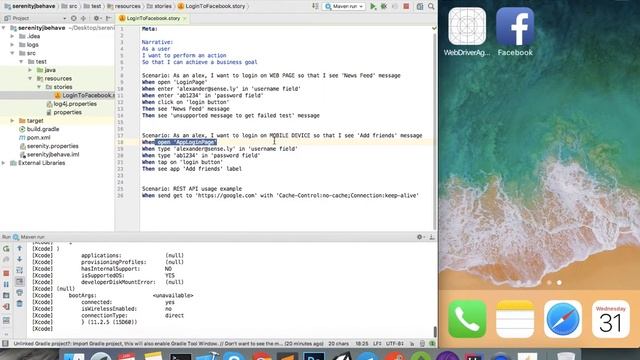Collapse the resources folder
The width and height of the screenshot is (640, 360).
(x=30, y=78)
